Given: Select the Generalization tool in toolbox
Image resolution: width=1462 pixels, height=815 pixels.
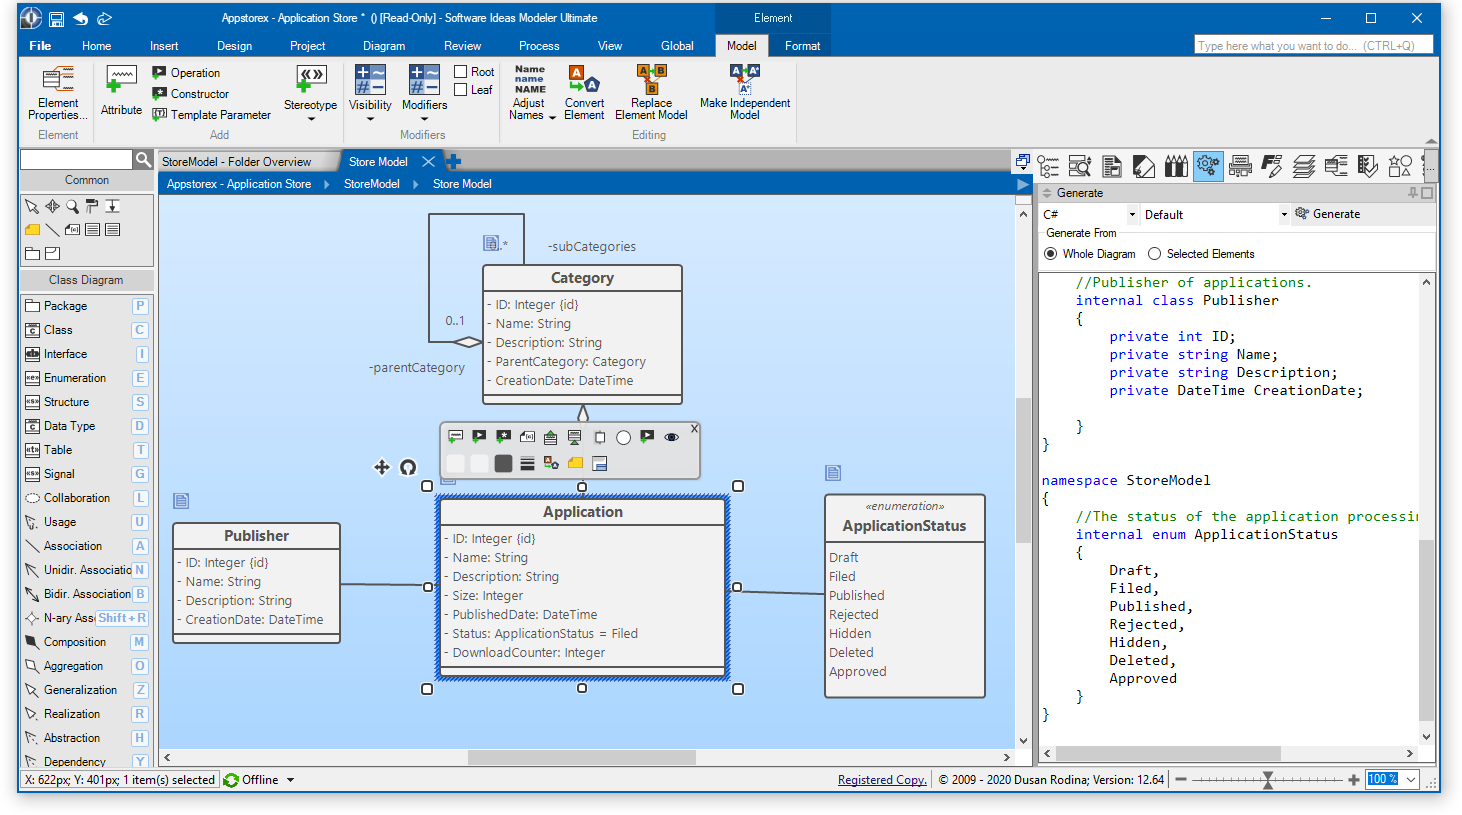Looking at the screenshot, I should click(80, 690).
